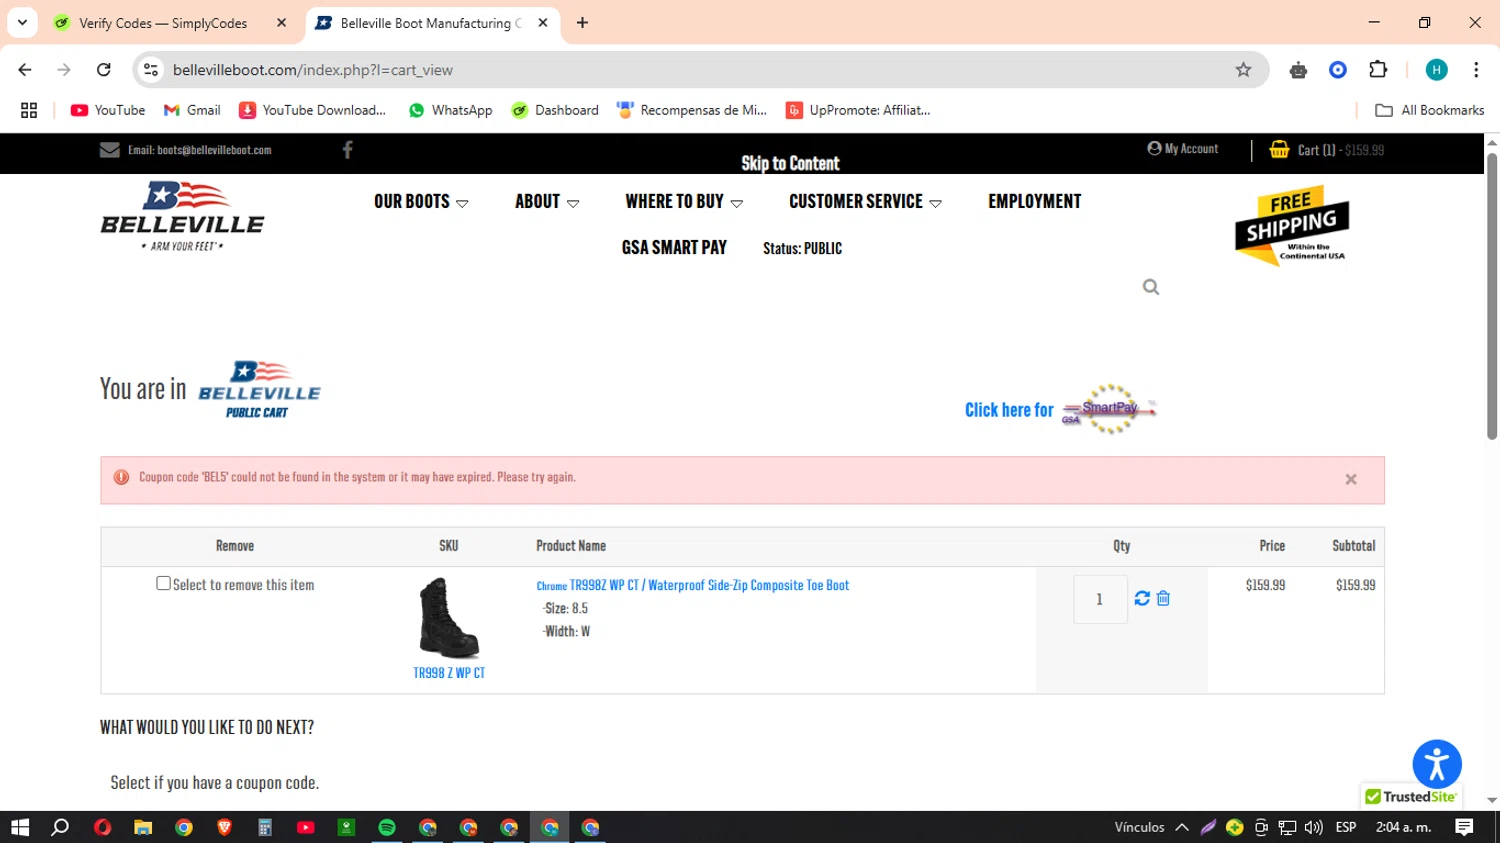Open the Chrome three-dot menu
The width and height of the screenshot is (1500, 843).
tap(1476, 70)
